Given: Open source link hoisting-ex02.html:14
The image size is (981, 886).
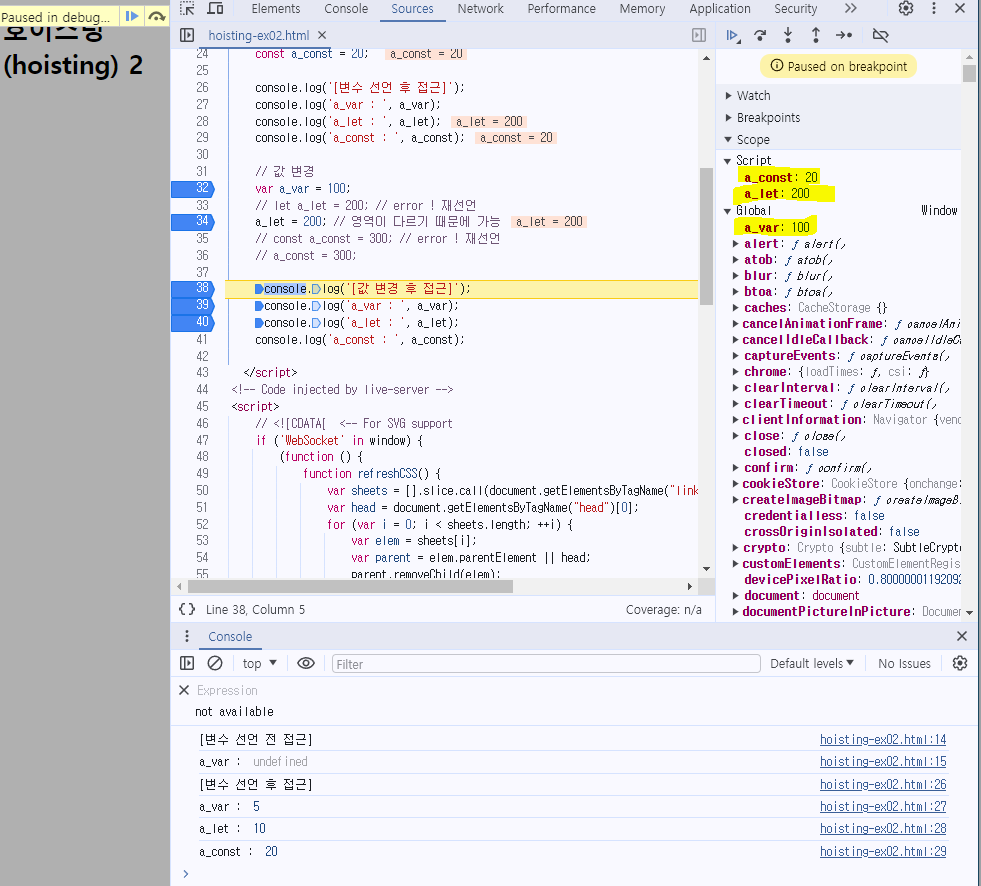Looking at the screenshot, I should [x=883, y=740].
